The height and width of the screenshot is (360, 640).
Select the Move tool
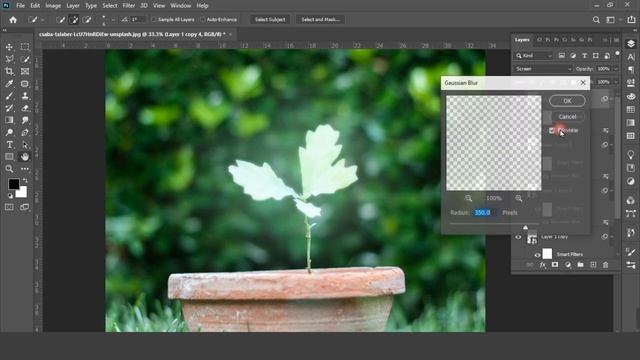click(x=9, y=47)
